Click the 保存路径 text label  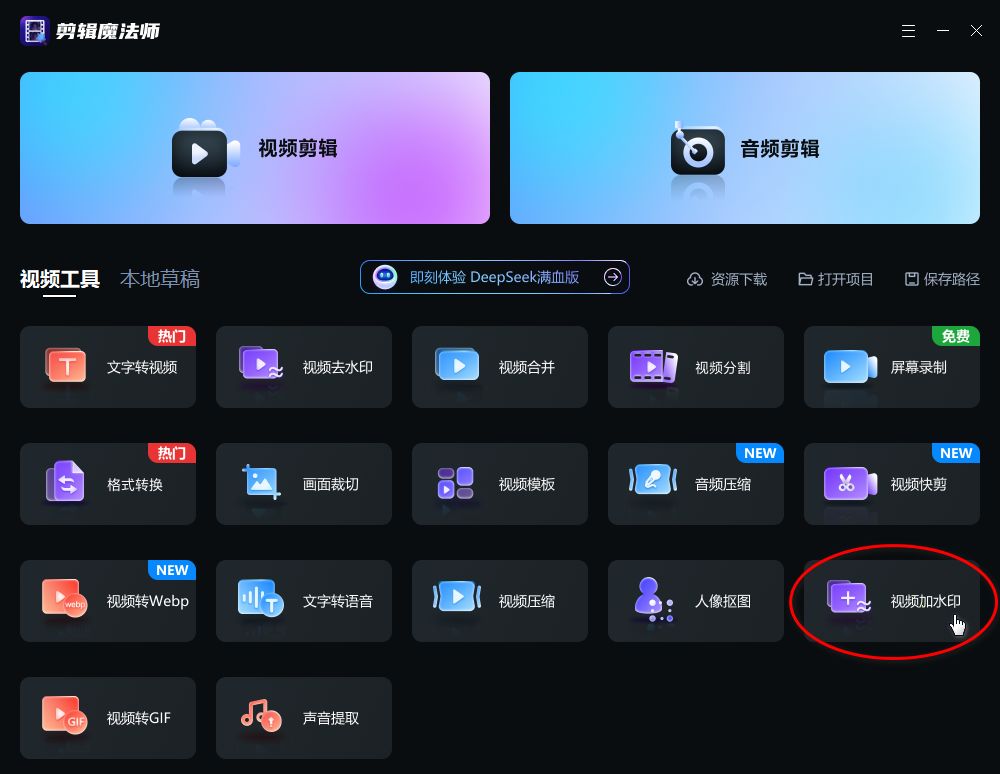point(952,279)
